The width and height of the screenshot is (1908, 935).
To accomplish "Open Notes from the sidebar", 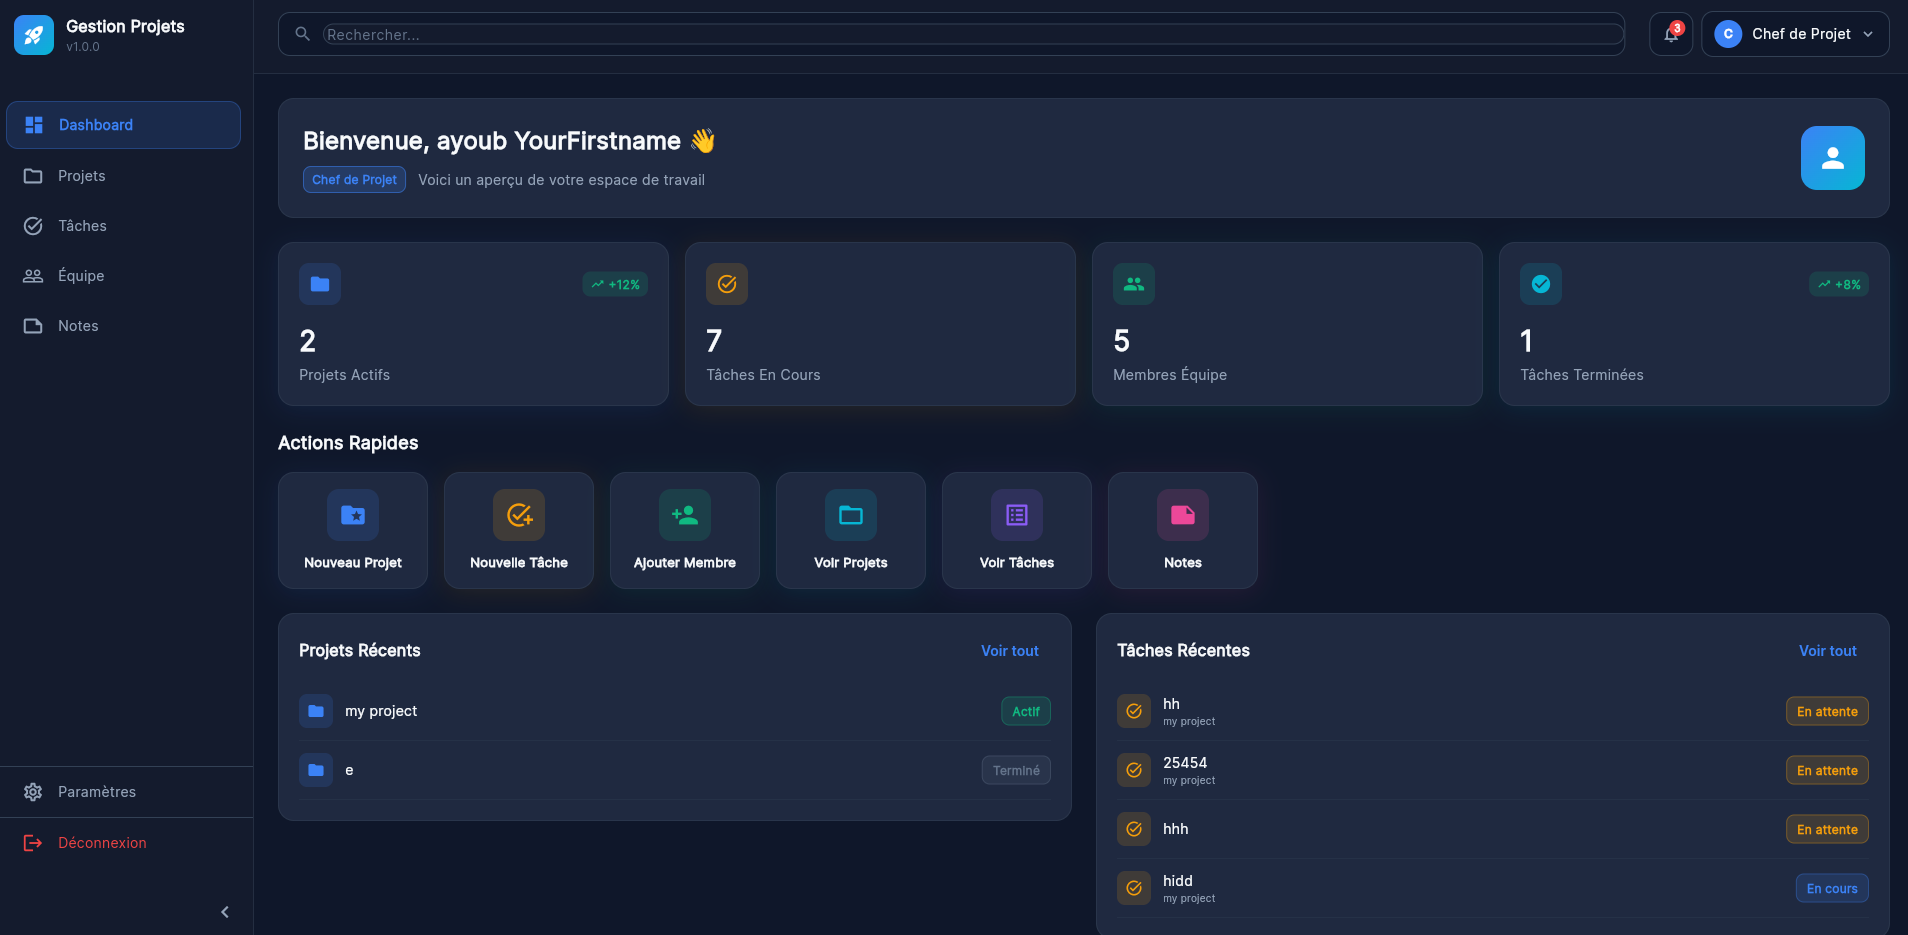I will coord(78,325).
